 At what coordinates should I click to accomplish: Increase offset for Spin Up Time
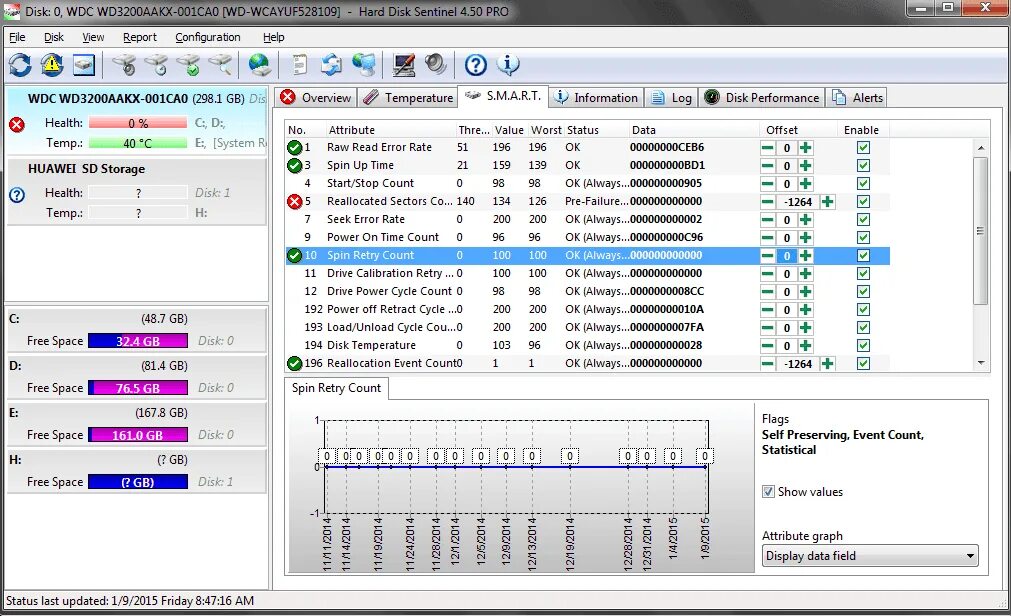coord(805,166)
